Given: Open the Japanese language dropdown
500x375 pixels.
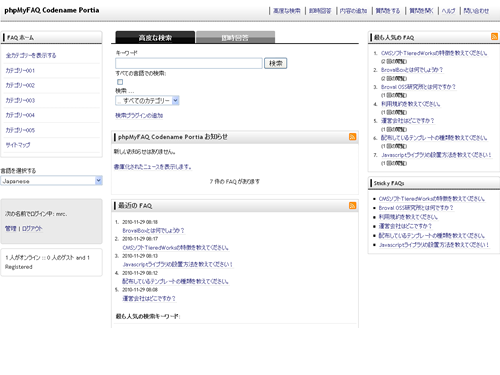Looking at the screenshot, I should pos(51,181).
